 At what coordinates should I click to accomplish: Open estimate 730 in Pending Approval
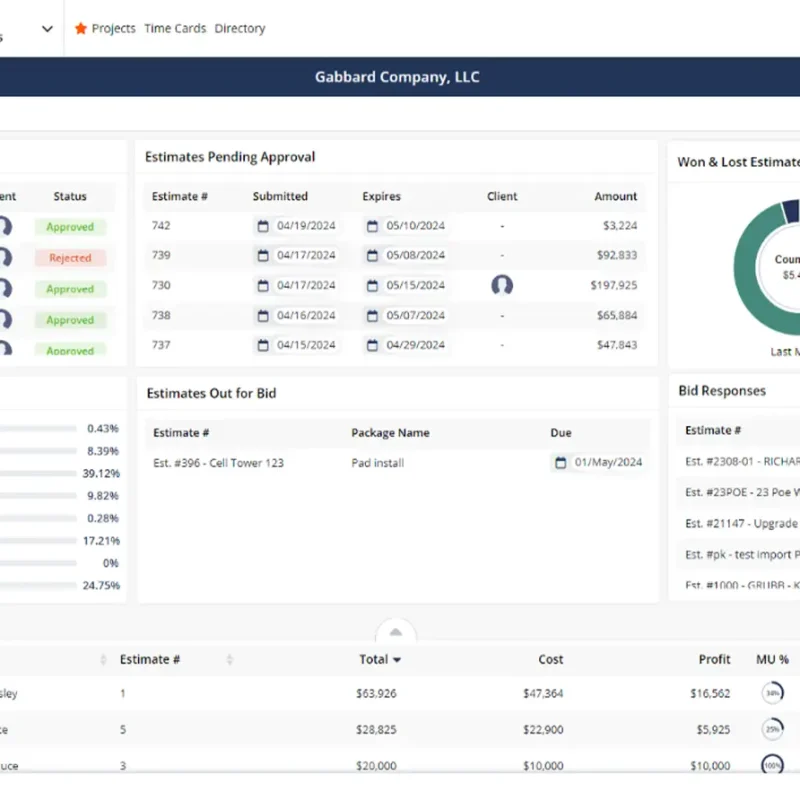coord(161,285)
